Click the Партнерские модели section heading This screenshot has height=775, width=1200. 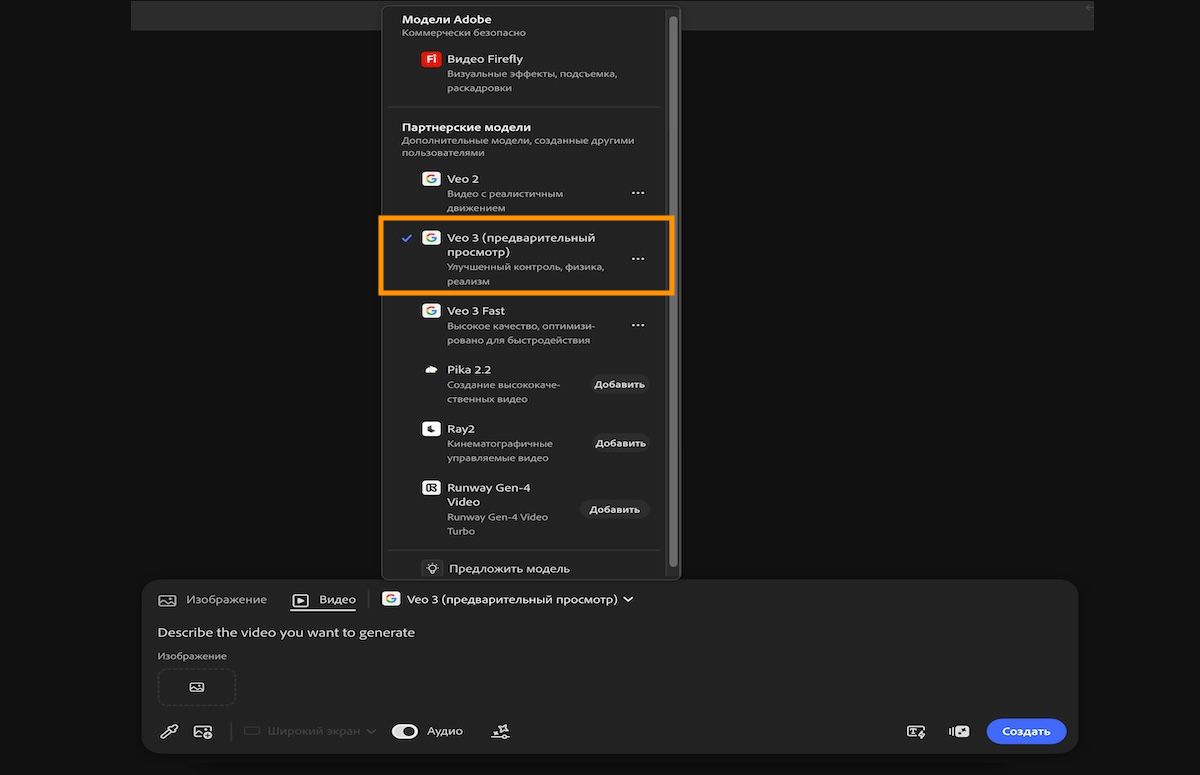coord(466,127)
